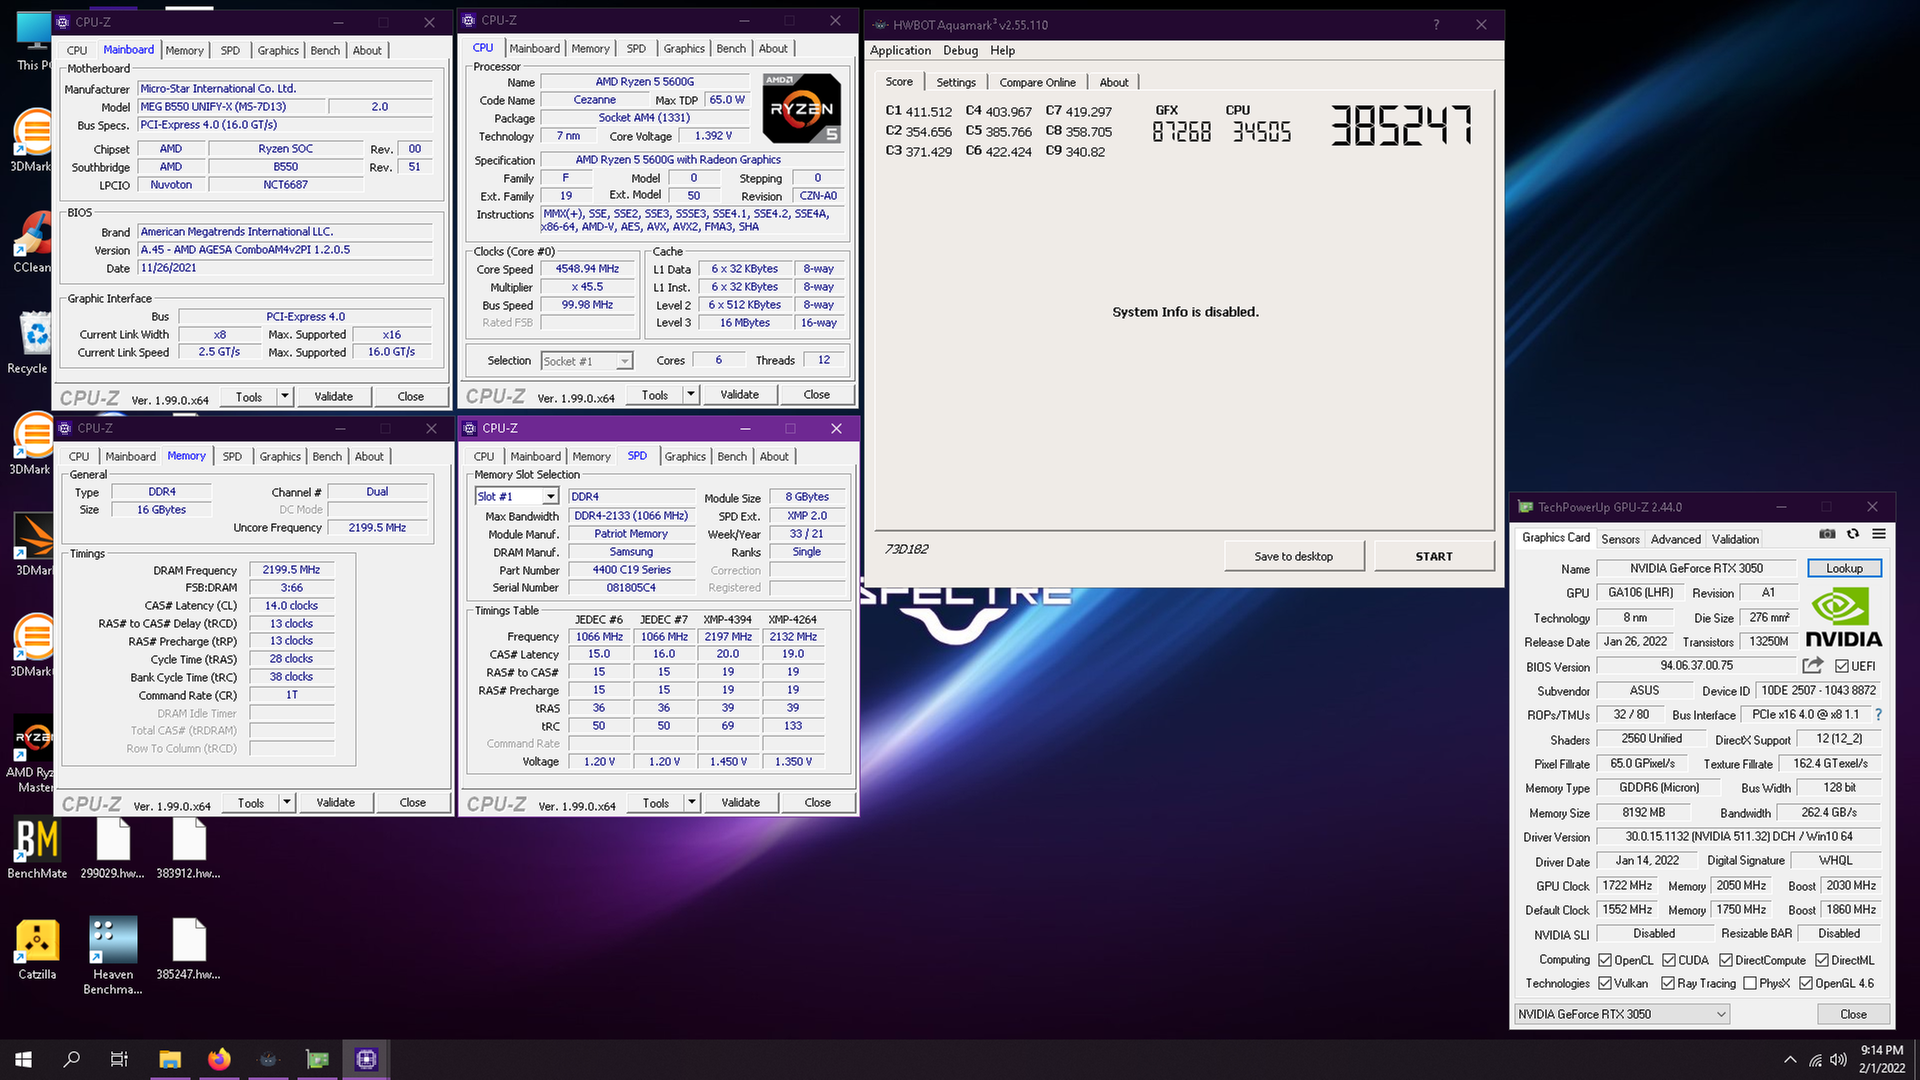
Task: Select the 383912.hw file on desktop
Action: pos(188,849)
